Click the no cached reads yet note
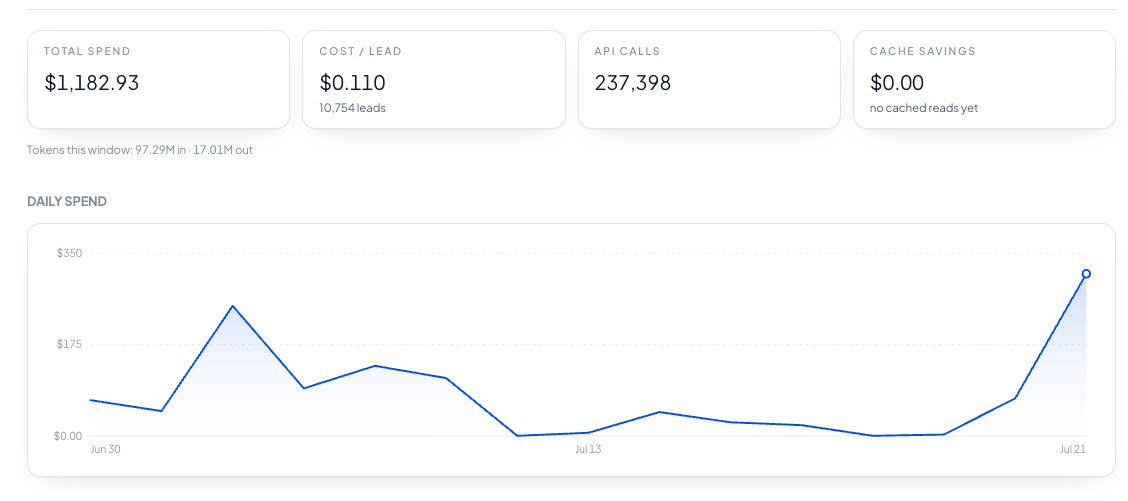Screen dimensions: 1128x501 pyautogui.click(x=924, y=108)
